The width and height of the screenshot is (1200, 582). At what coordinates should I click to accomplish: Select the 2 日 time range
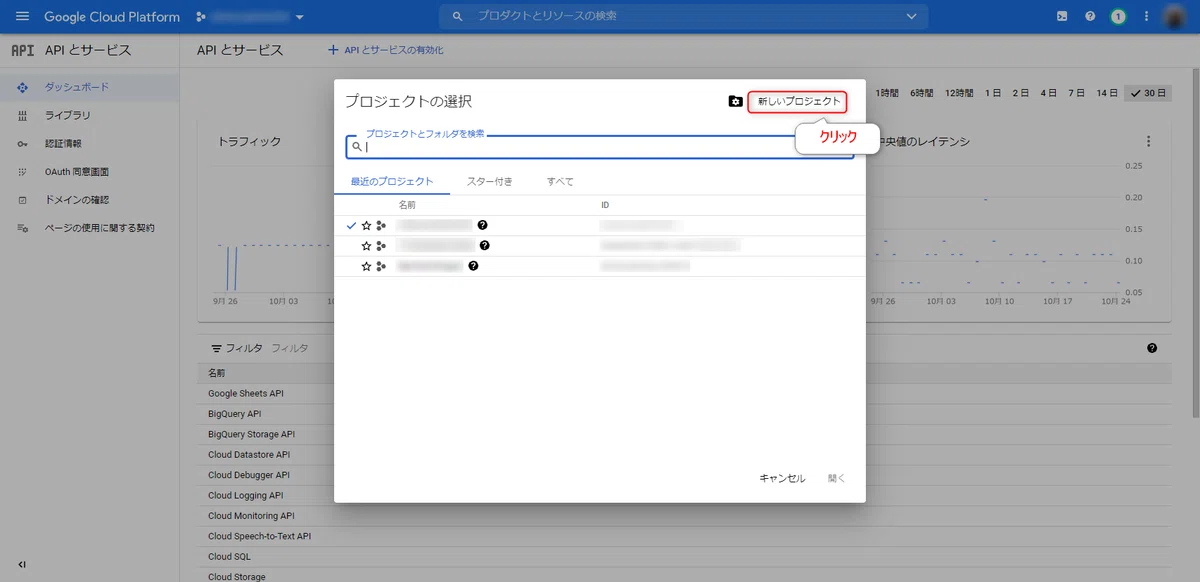1020,93
